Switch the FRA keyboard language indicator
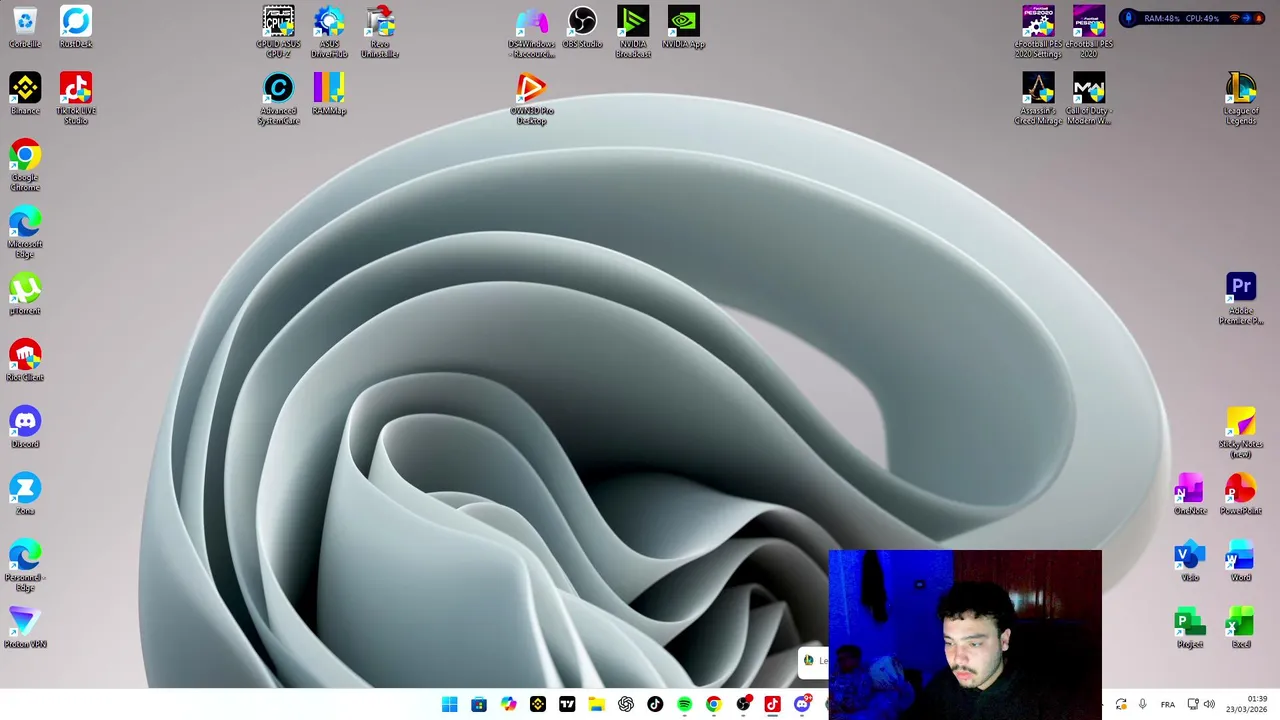Viewport: 1280px width, 720px height. click(x=1168, y=705)
